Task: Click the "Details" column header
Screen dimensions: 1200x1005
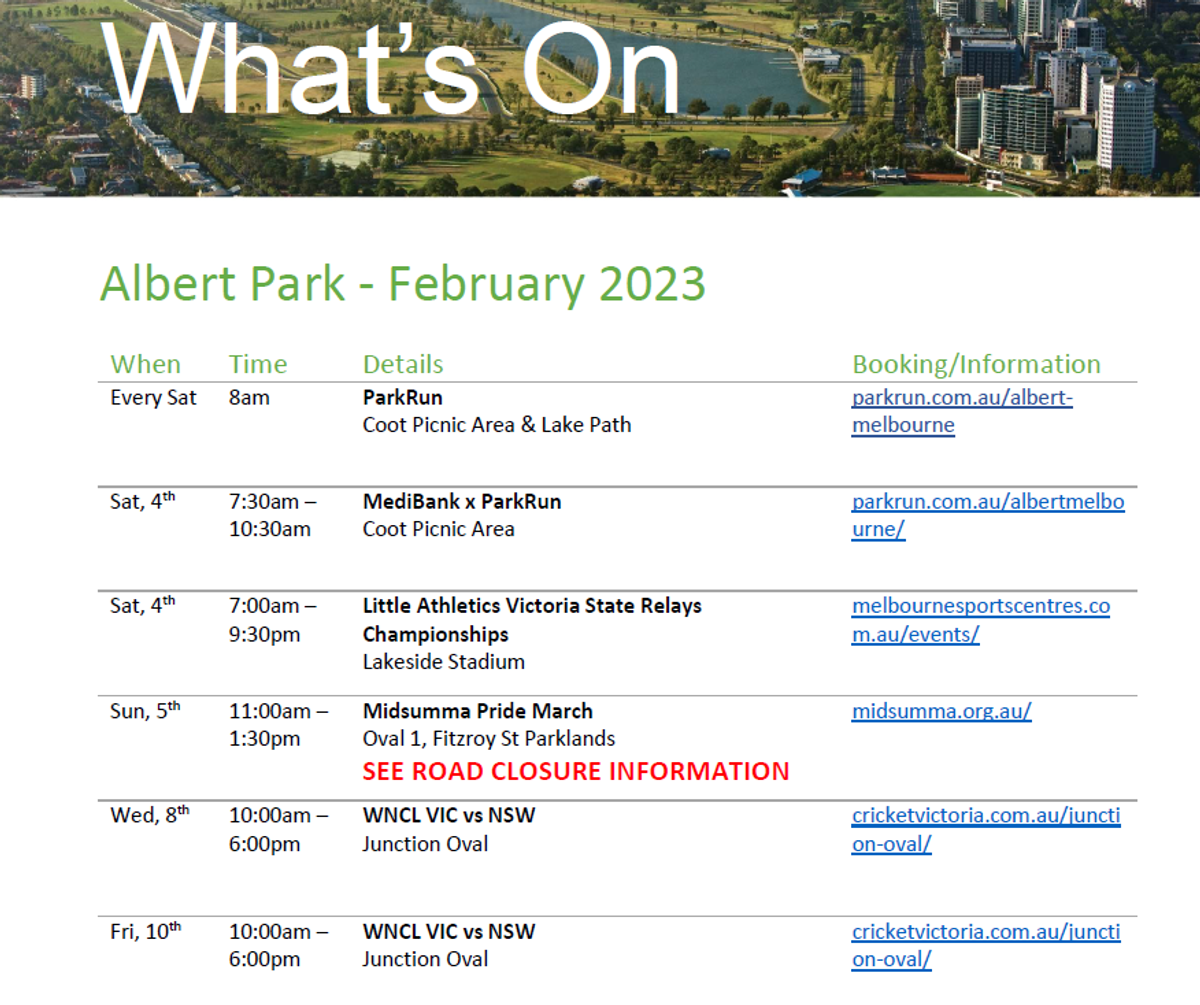Action: pos(403,364)
